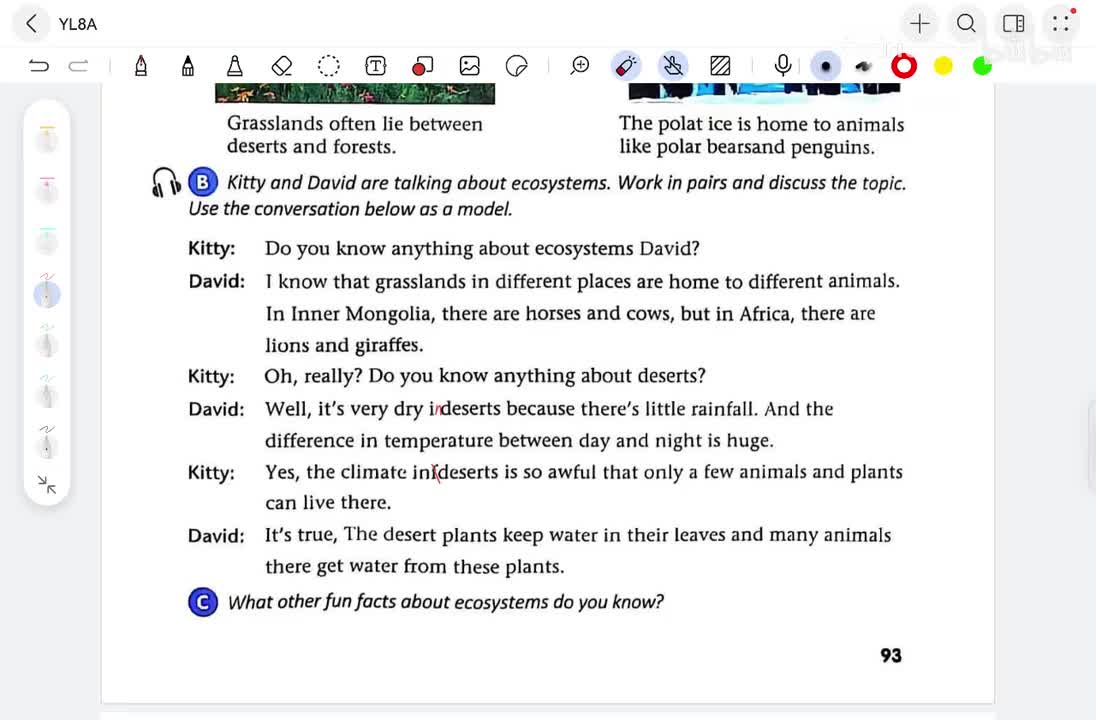Click 'can live there.' line
The image size is (1096, 720).
(x=328, y=503)
